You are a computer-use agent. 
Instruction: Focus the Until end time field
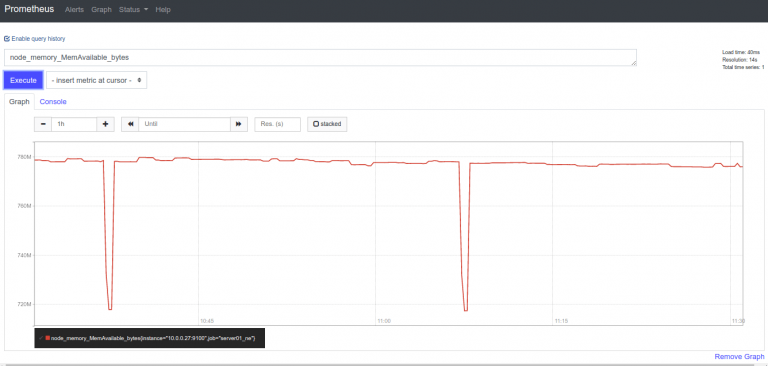pos(185,124)
